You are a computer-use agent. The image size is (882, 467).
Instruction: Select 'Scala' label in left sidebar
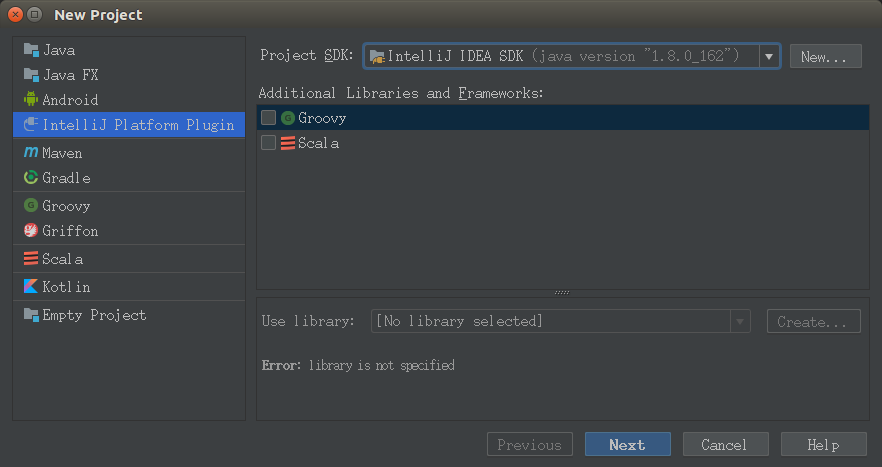(x=62, y=259)
